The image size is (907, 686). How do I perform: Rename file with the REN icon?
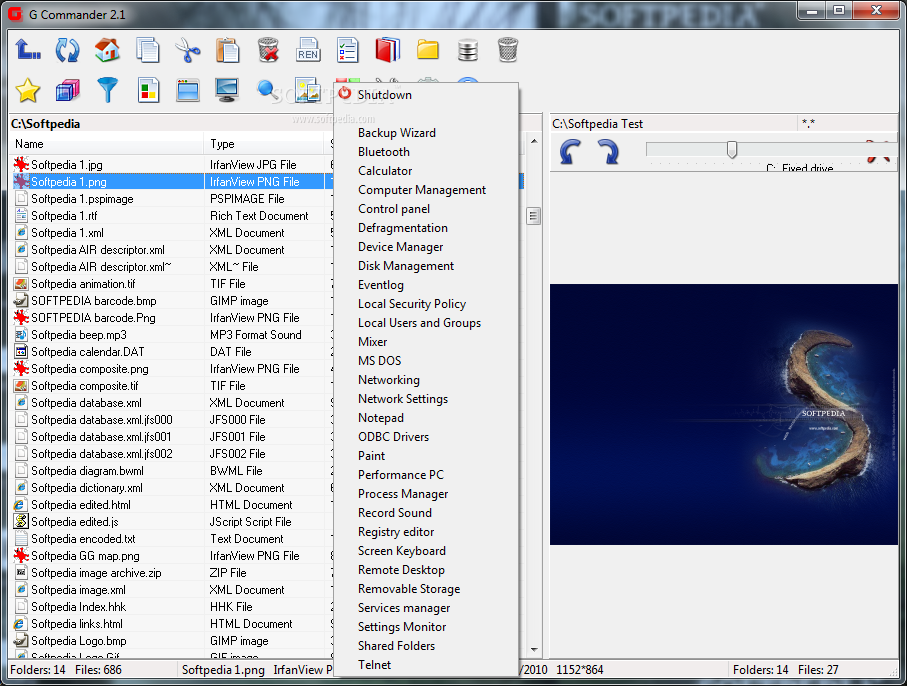(x=308, y=50)
